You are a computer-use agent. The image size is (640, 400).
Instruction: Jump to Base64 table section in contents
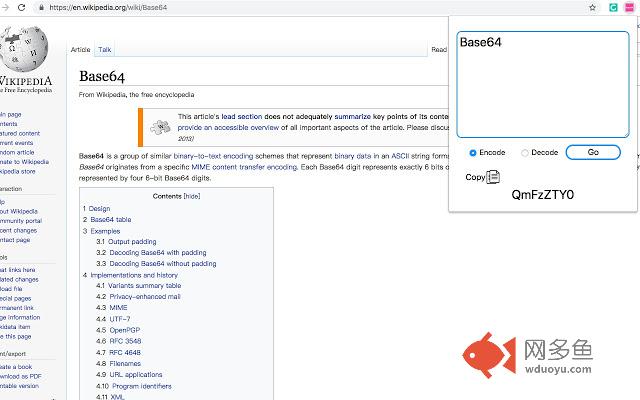pos(110,219)
